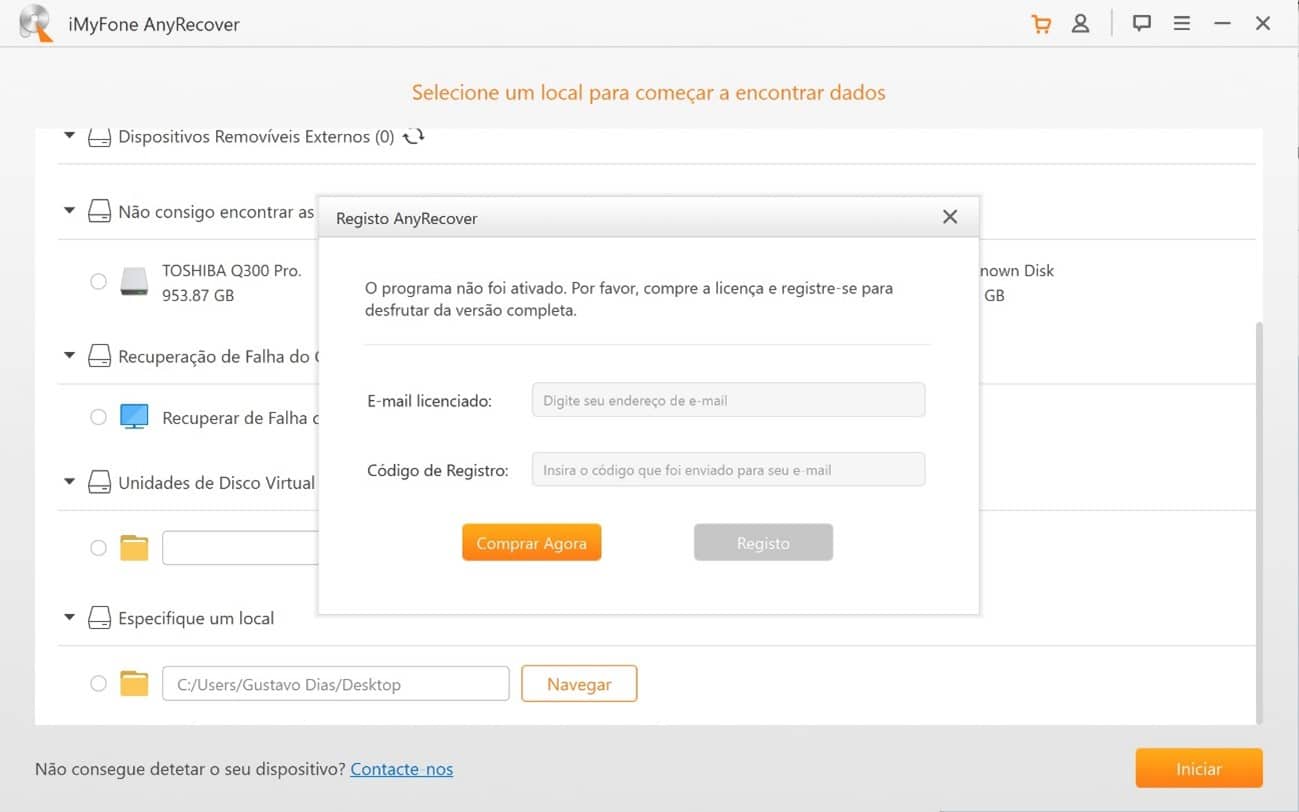Open the Contacte-nos link

click(401, 769)
